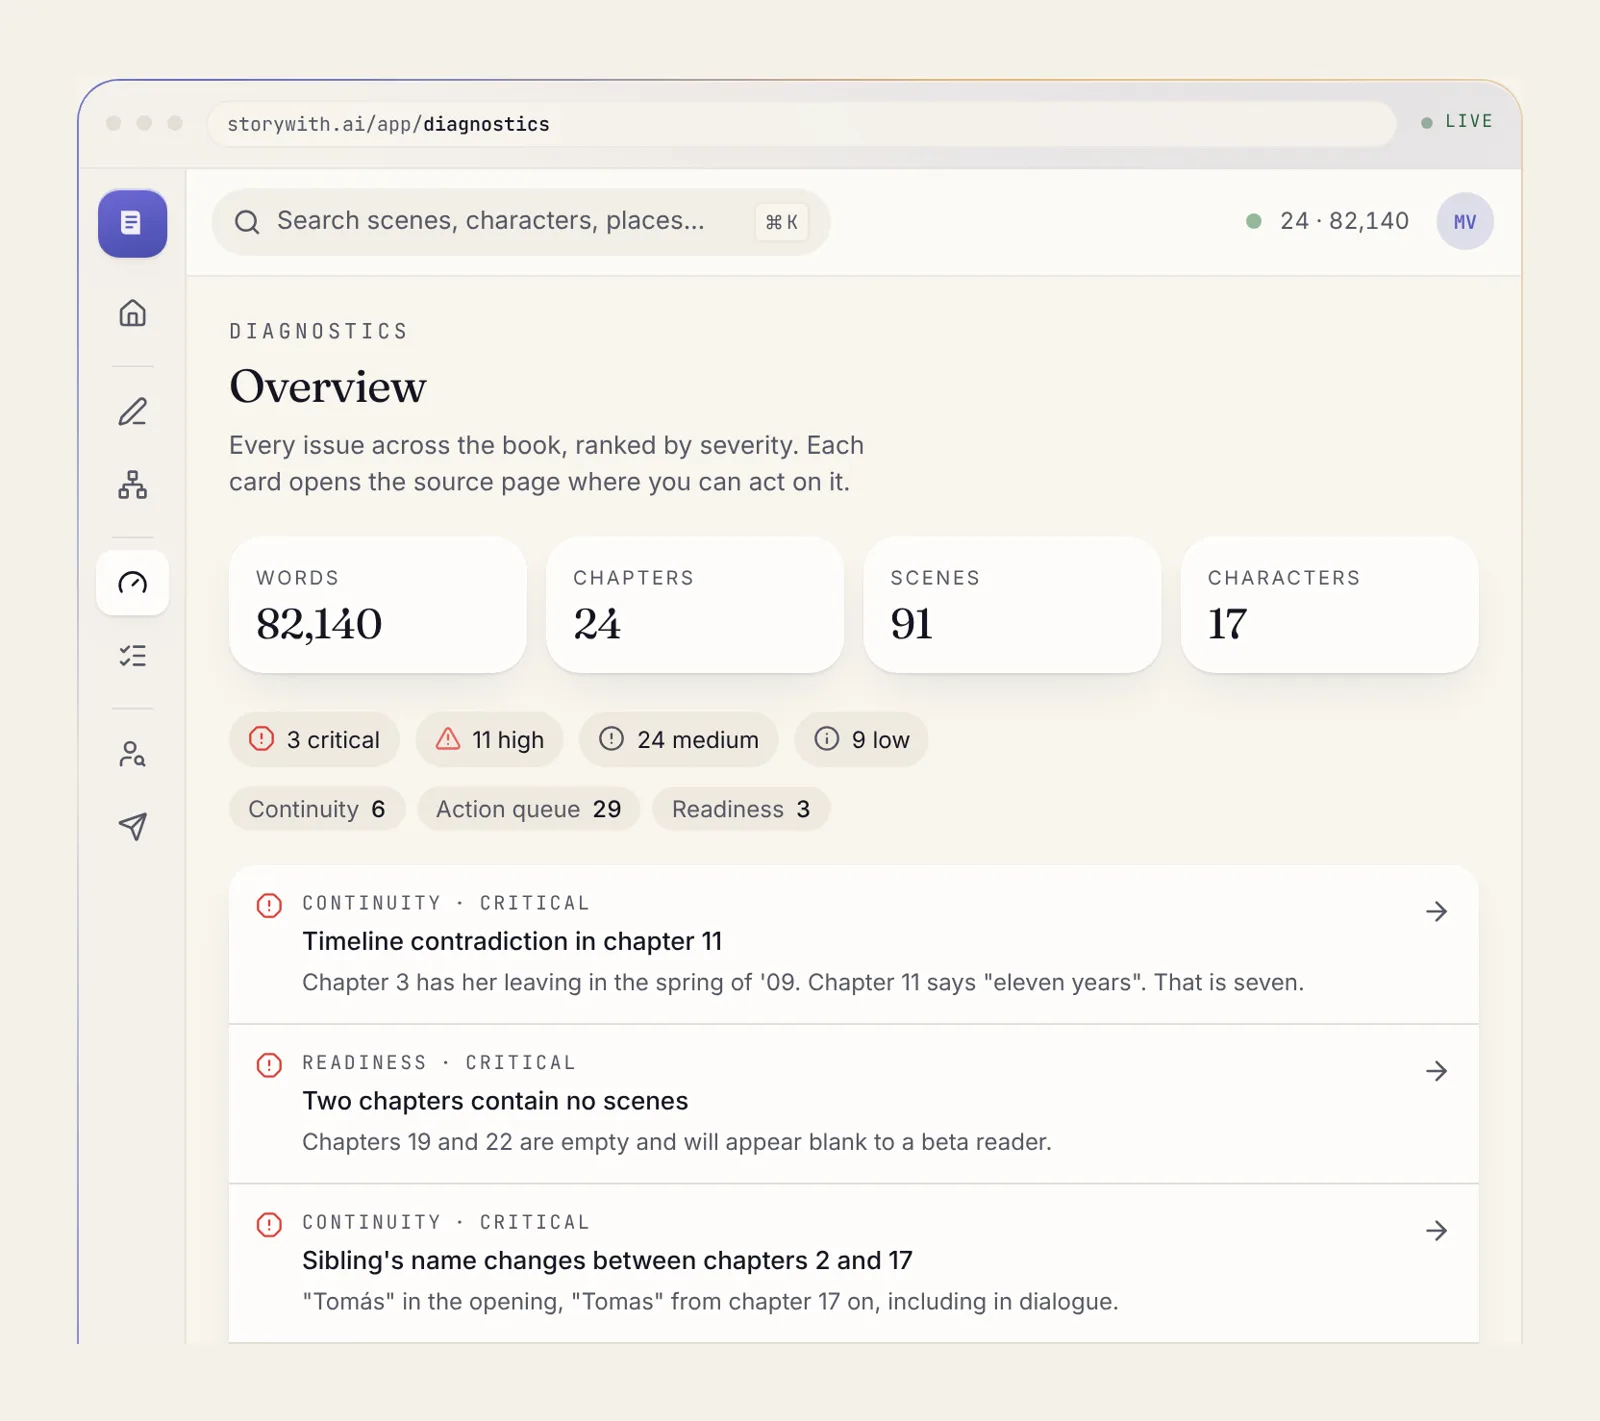Open 'Two chapters contain no scenes' issue
This screenshot has height=1421, width=1600.
coord(853,1104)
